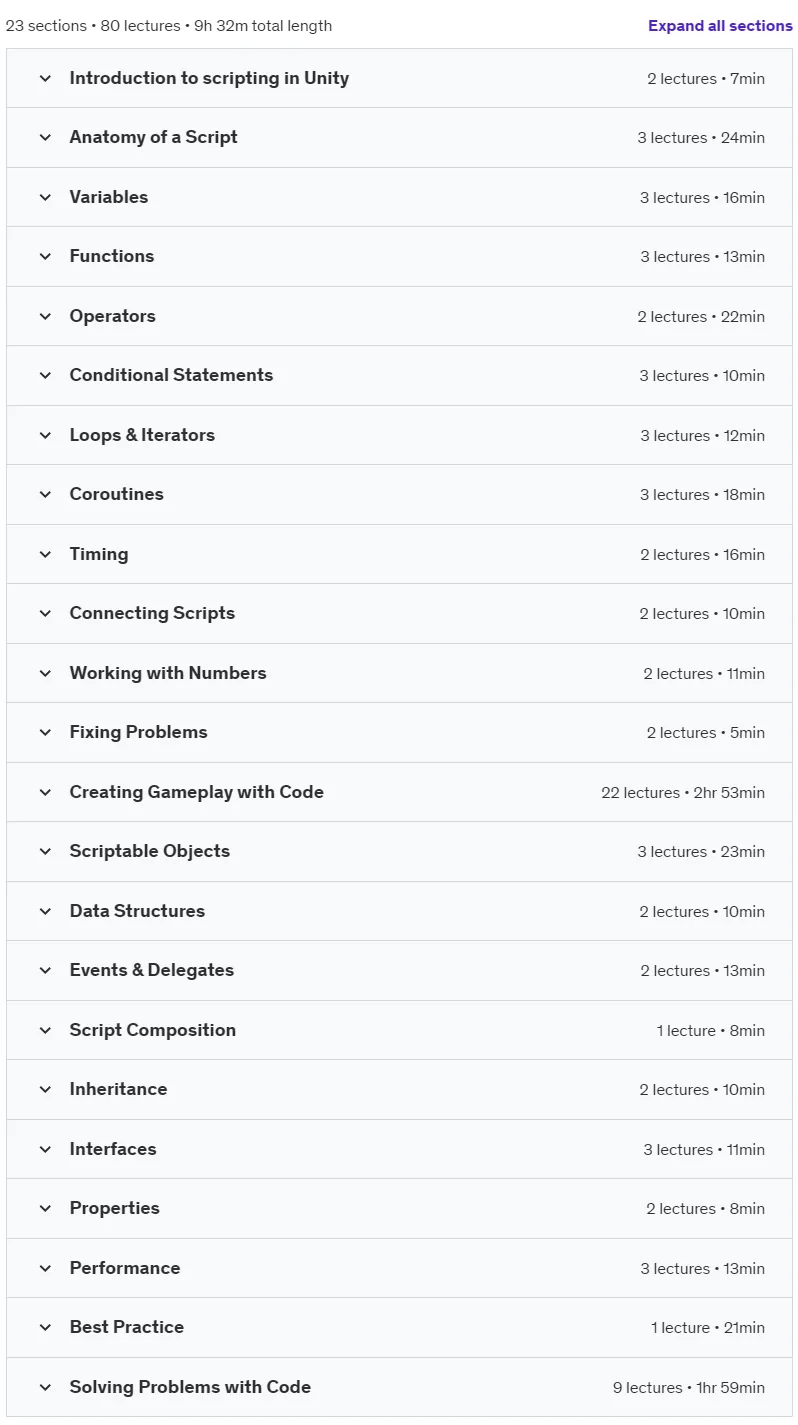Expand the Data Structures section row
This screenshot has width=798, height=1425.
coord(399,911)
